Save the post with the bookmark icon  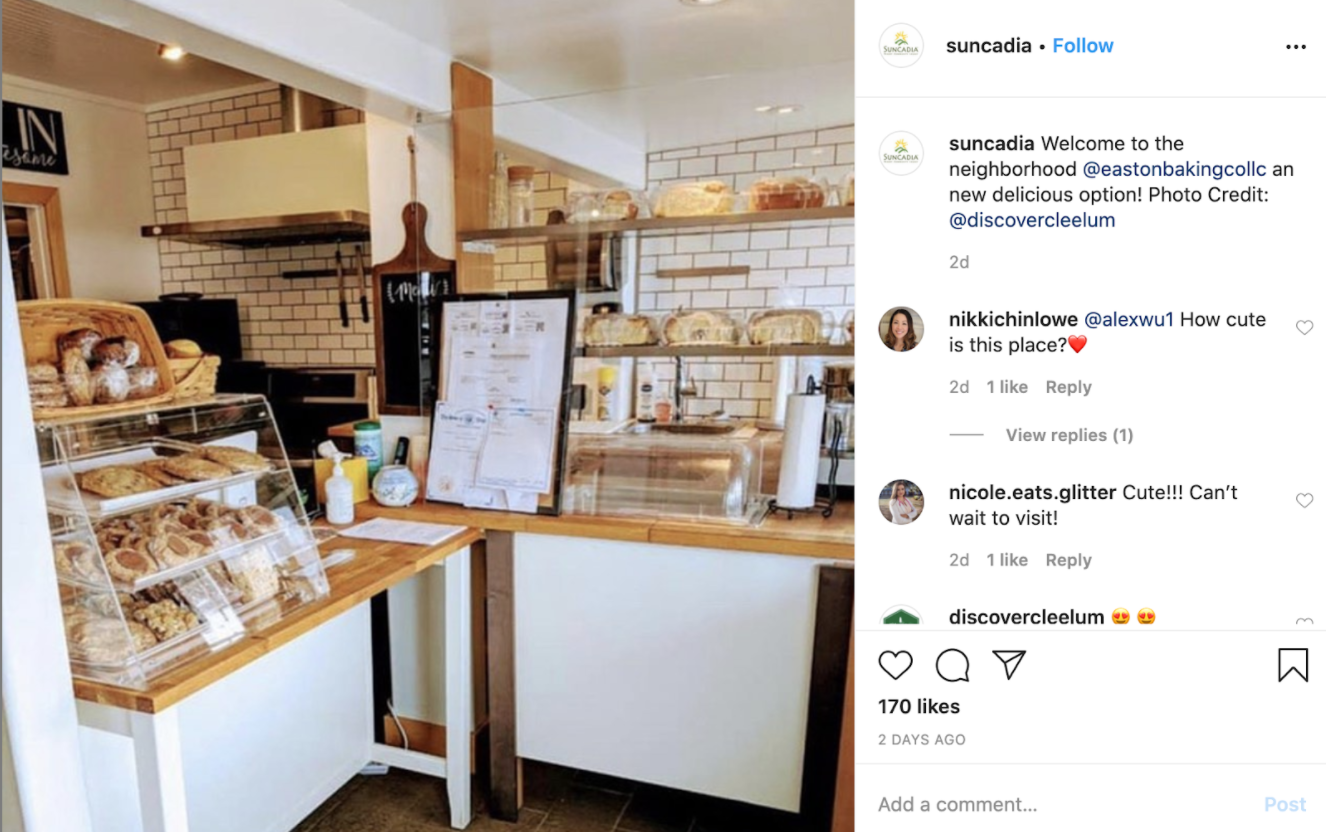[1293, 665]
